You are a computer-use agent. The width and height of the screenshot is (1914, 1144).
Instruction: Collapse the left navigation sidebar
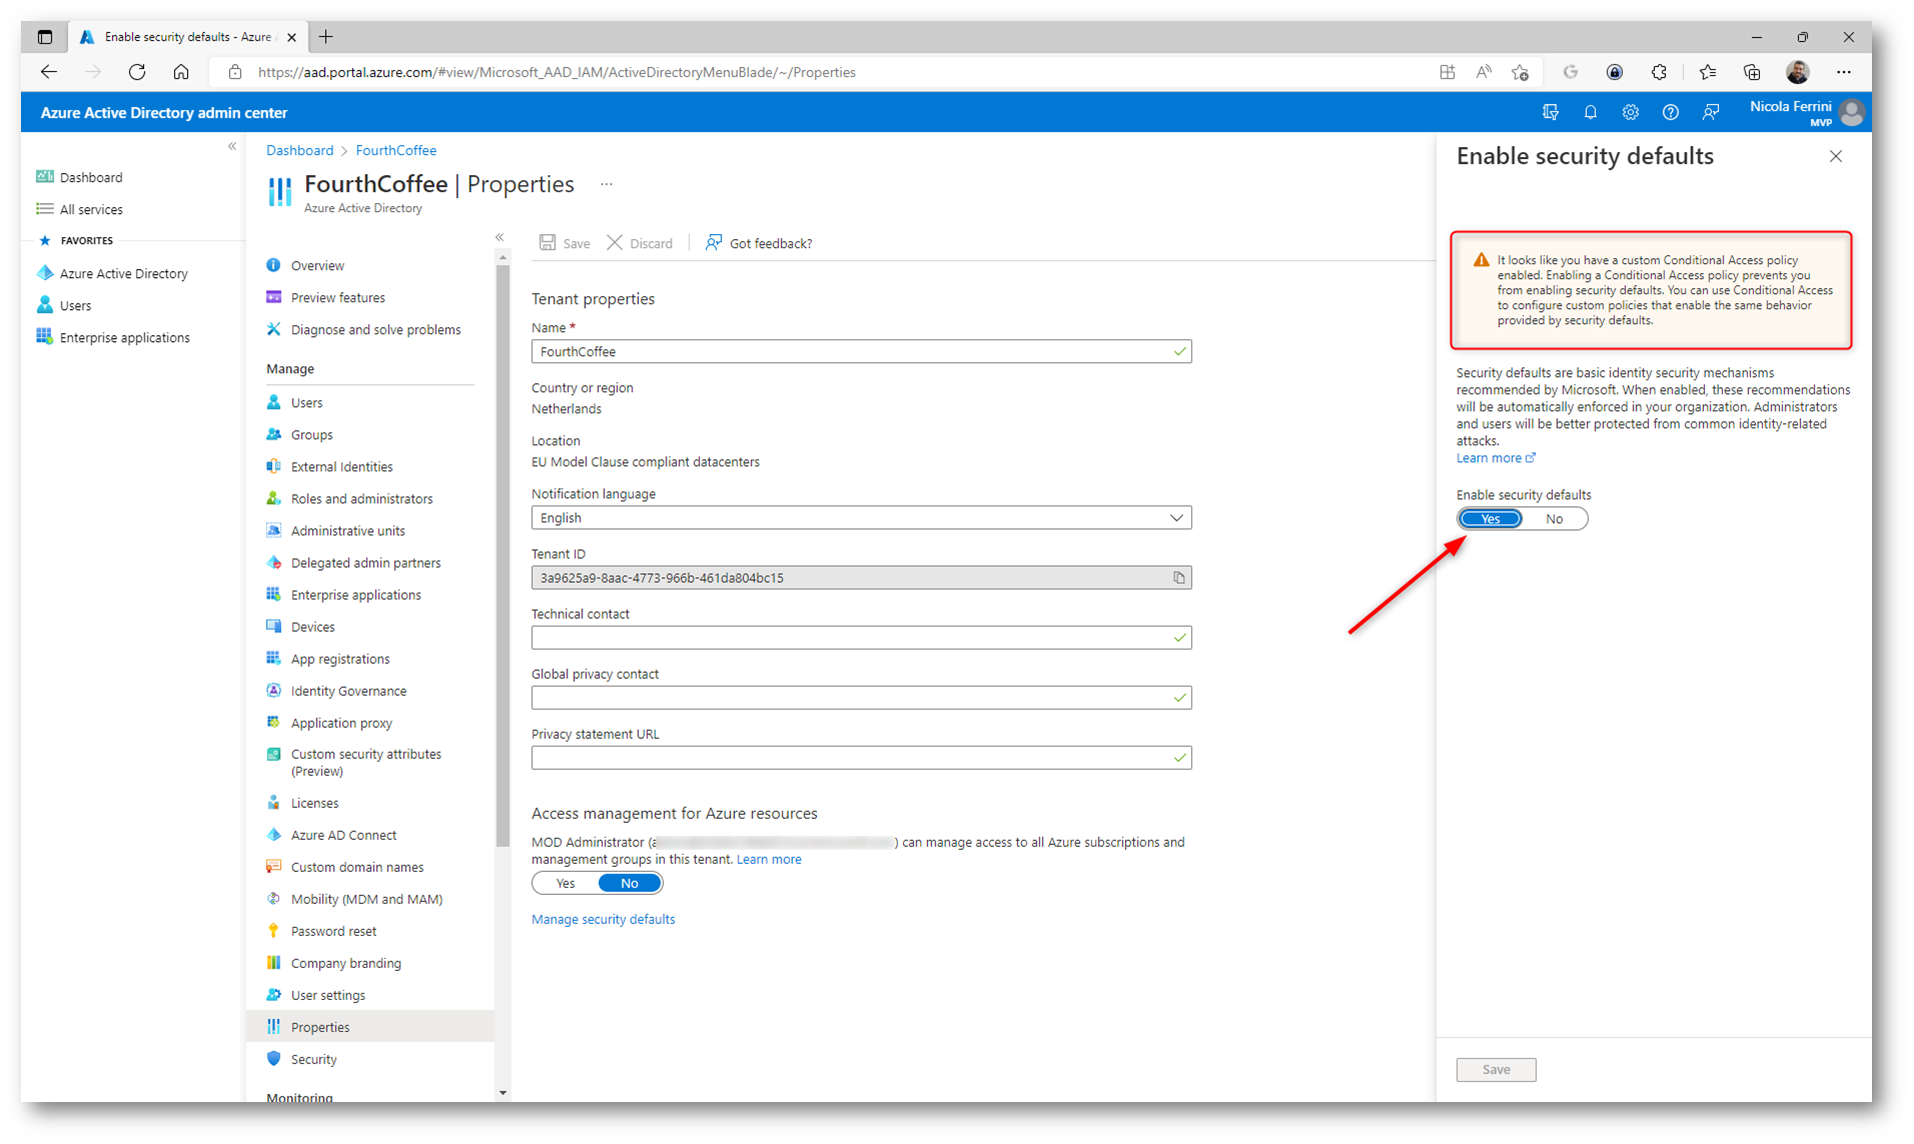pos(232,147)
